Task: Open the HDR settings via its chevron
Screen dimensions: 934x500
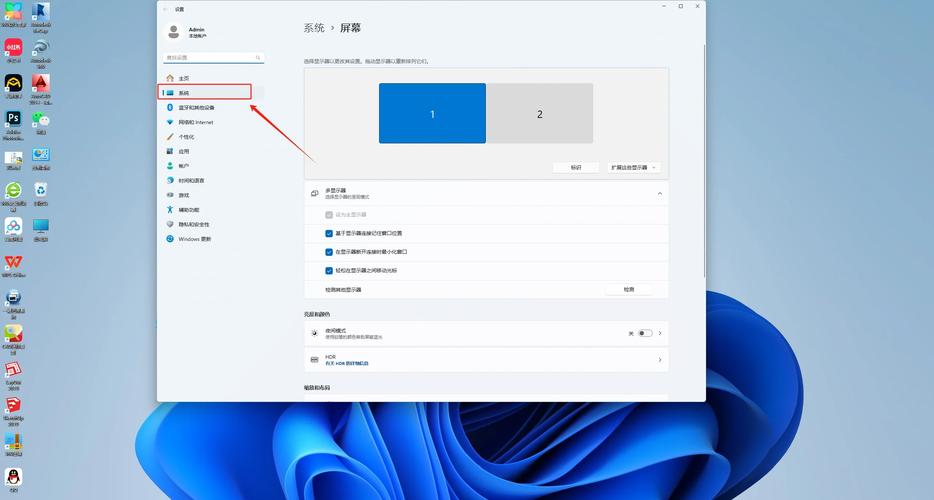Action: pyautogui.click(x=660, y=360)
